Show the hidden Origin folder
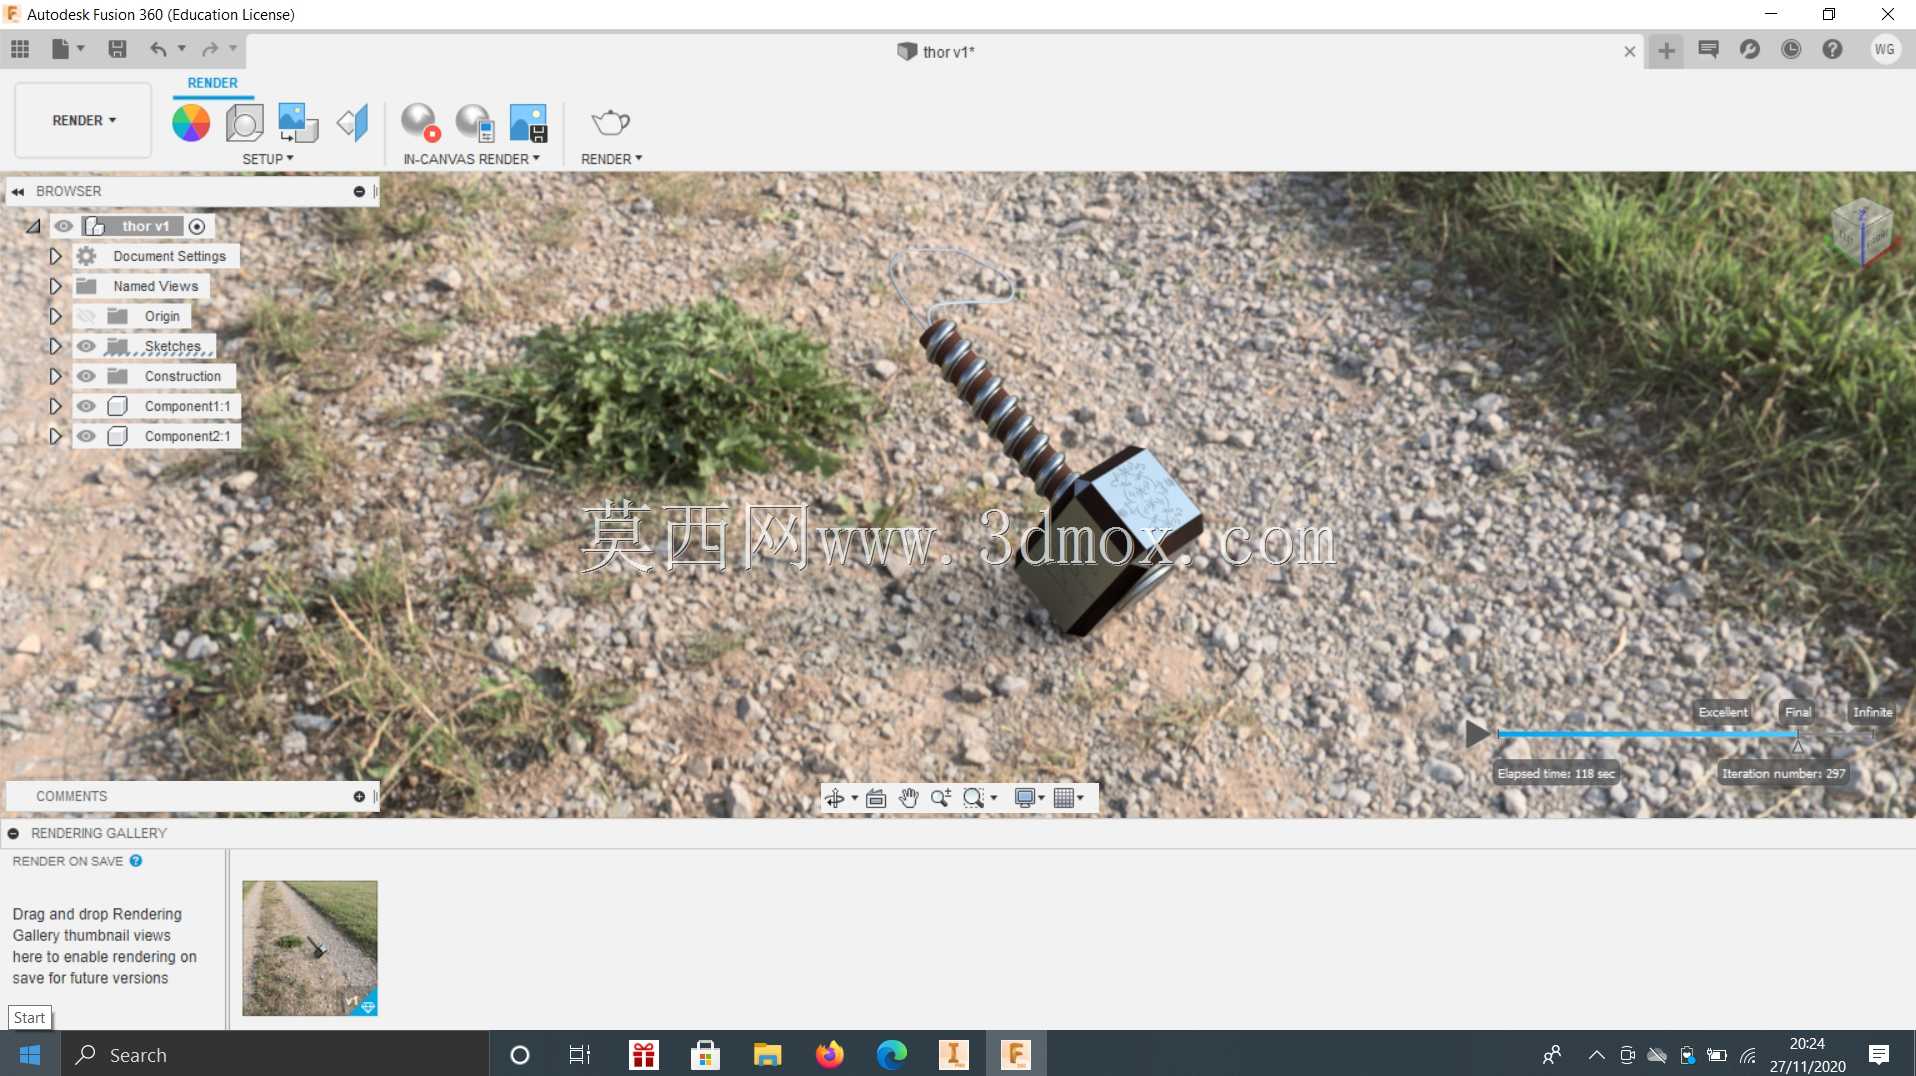 coord(87,316)
